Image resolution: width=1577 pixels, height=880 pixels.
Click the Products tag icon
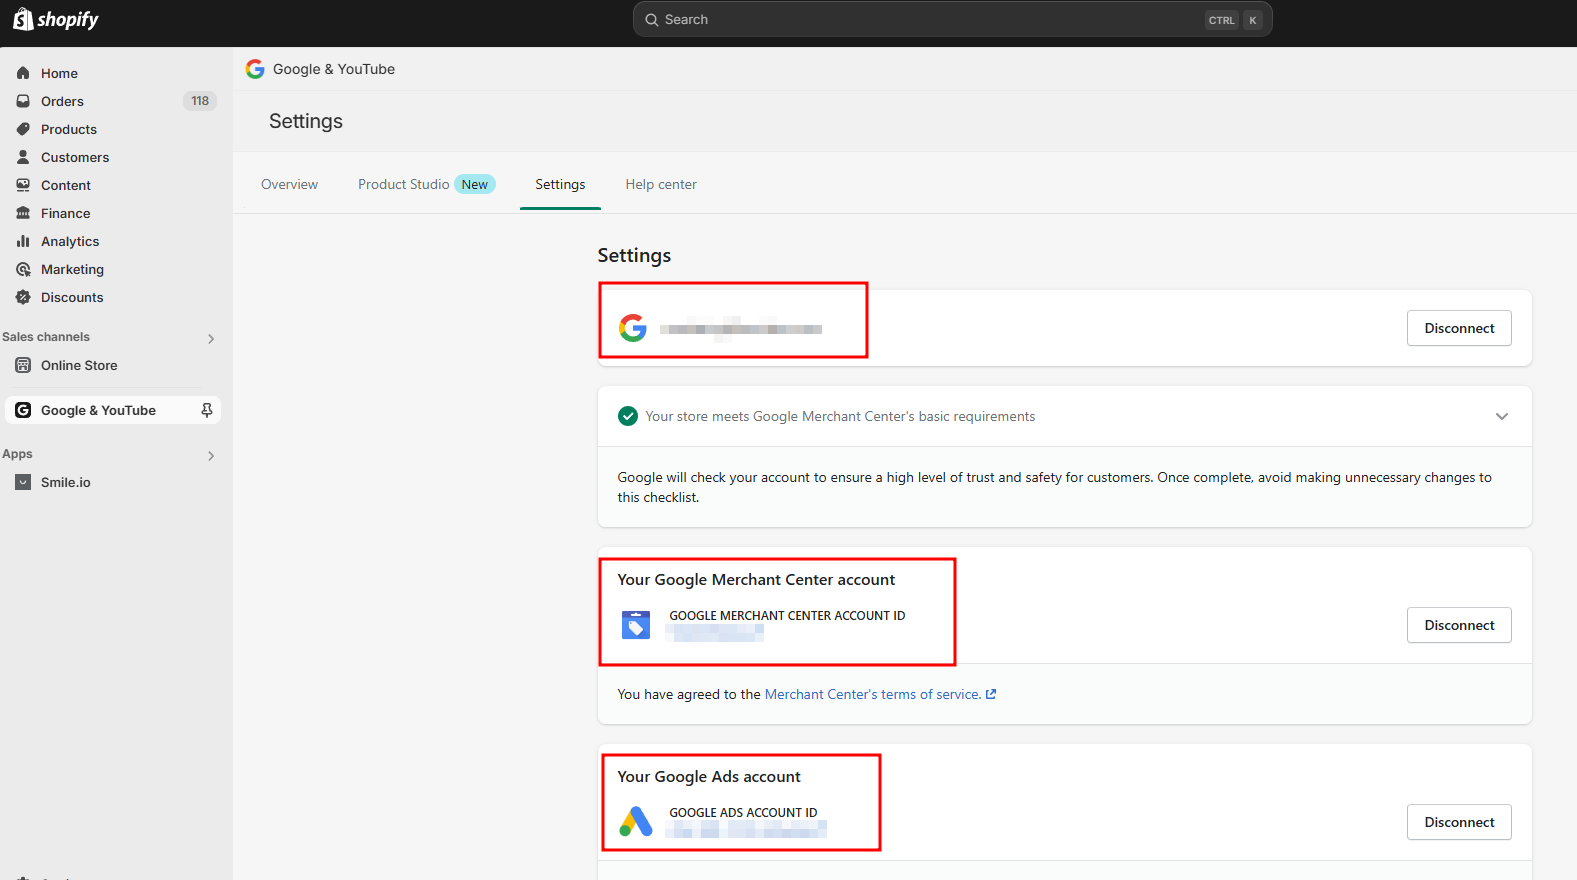pyautogui.click(x=23, y=129)
